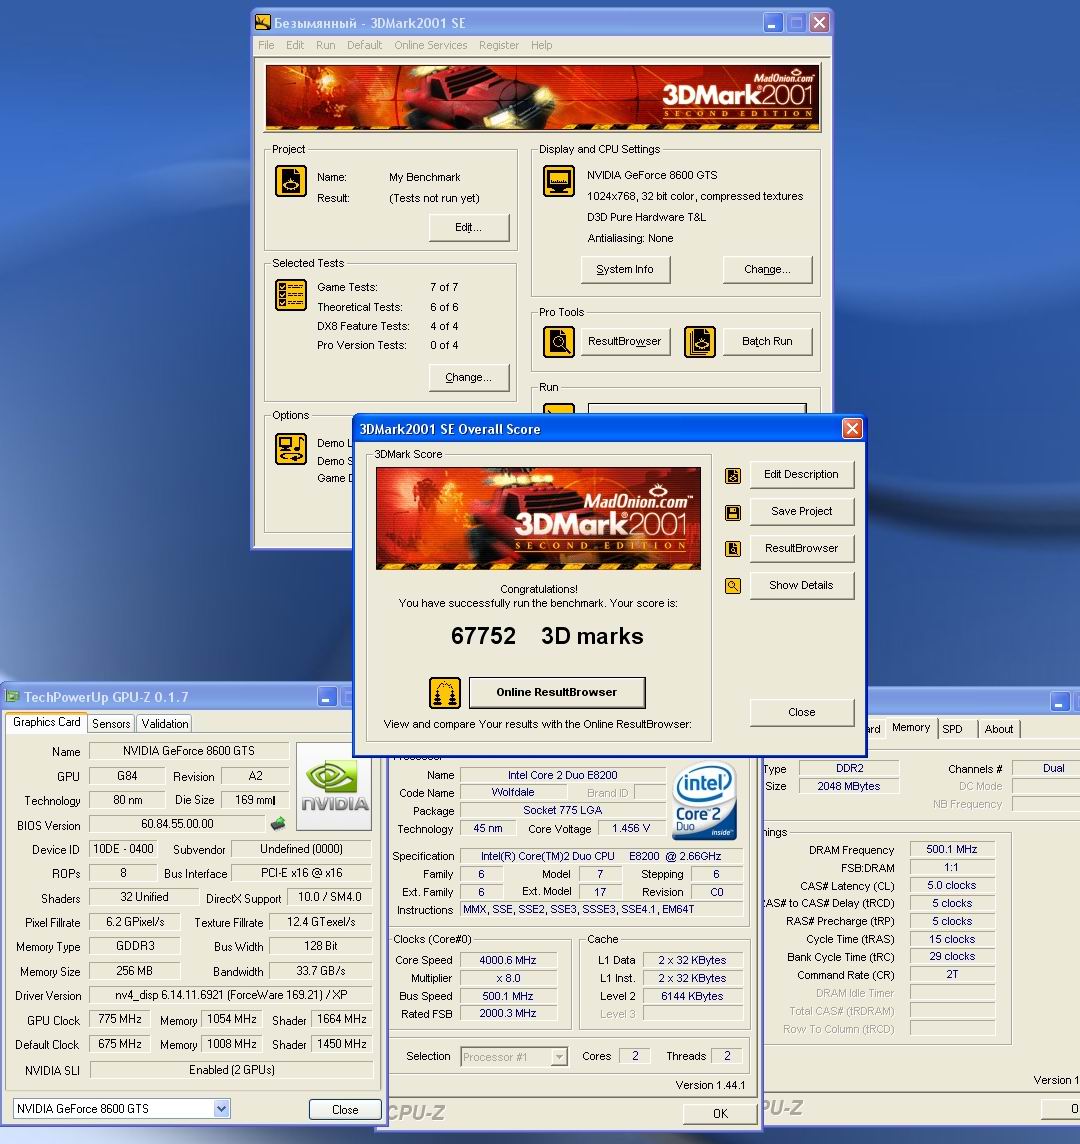Click the Edit... button in Project section
This screenshot has width=1080, height=1144.
[468, 227]
